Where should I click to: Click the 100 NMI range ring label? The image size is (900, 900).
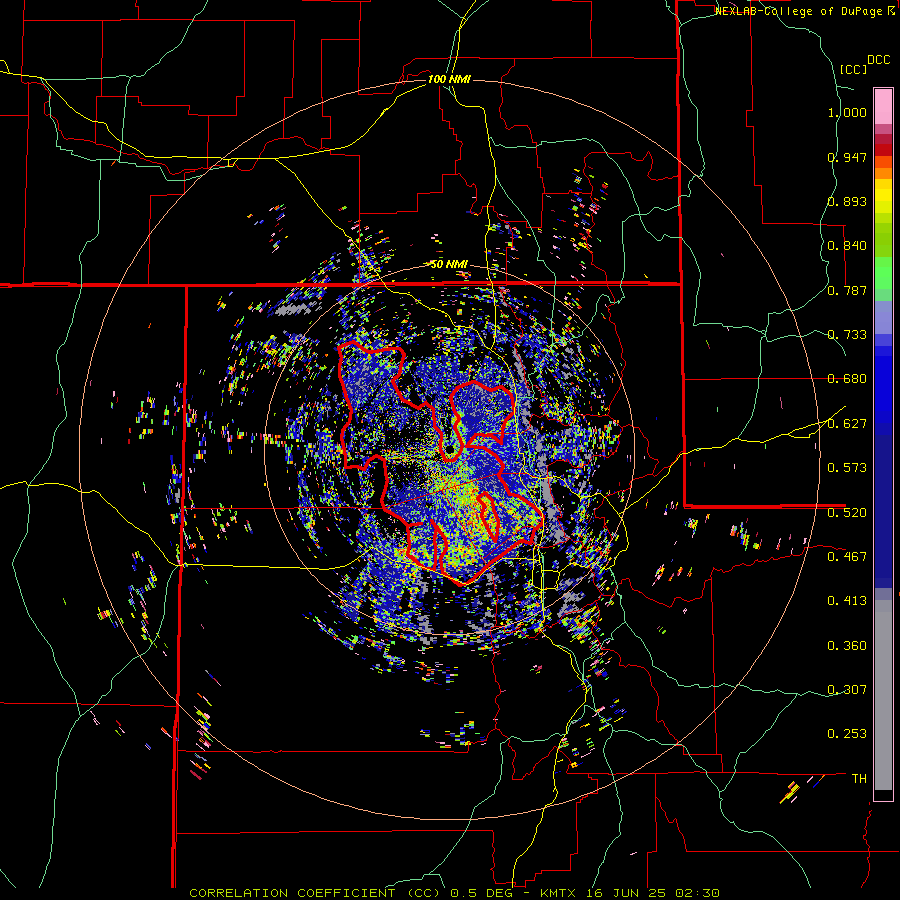coord(449,79)
